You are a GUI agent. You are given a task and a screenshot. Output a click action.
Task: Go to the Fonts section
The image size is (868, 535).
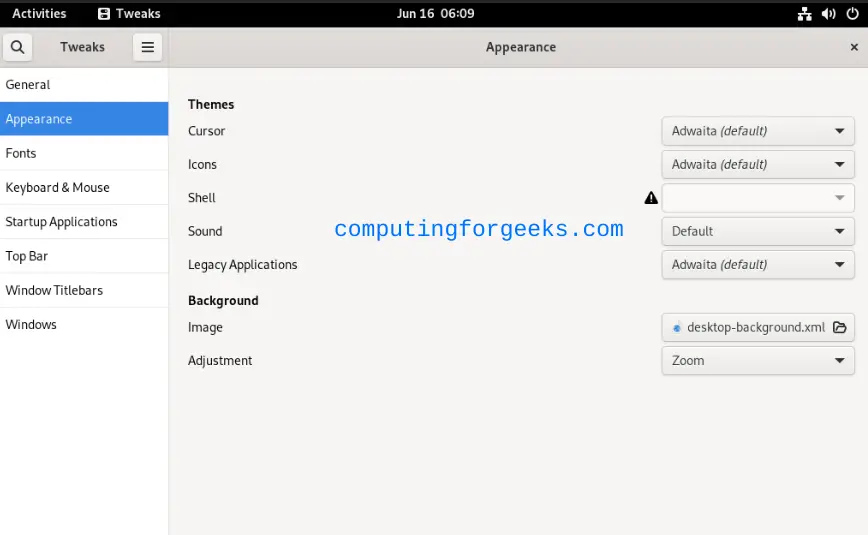(x=84, y=153)
